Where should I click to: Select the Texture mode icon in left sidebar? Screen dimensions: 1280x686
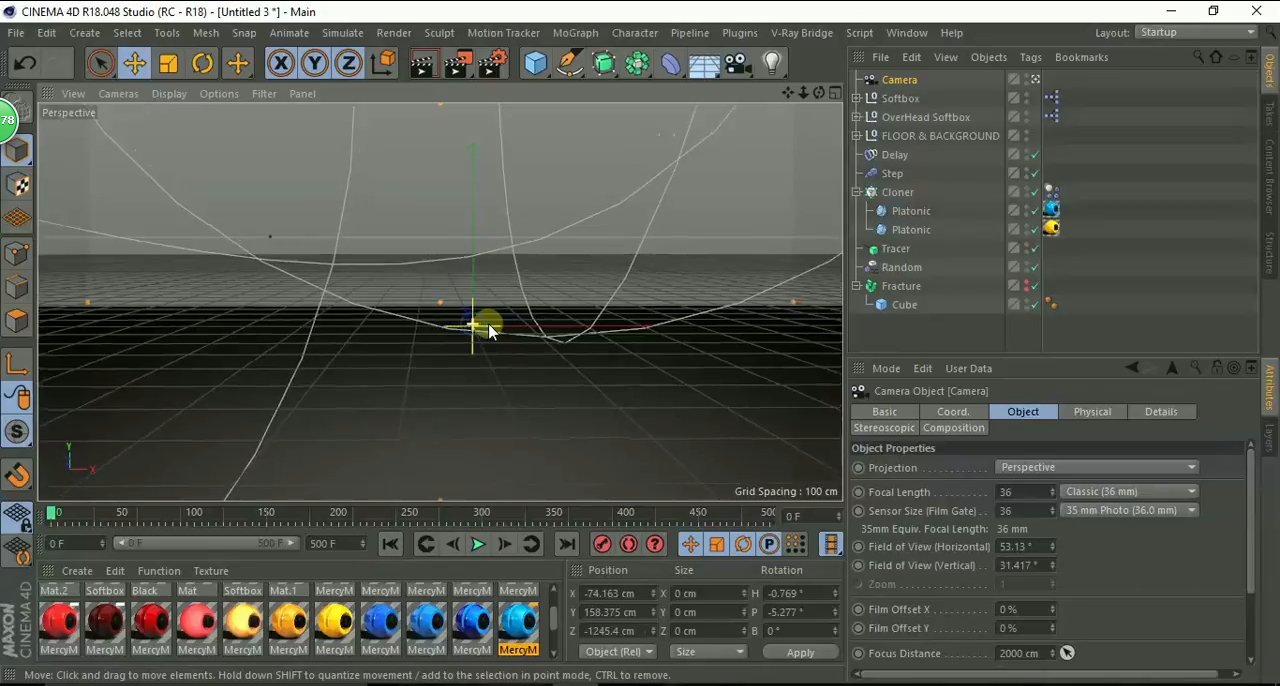pyautogui.click(x=17, y=185)
